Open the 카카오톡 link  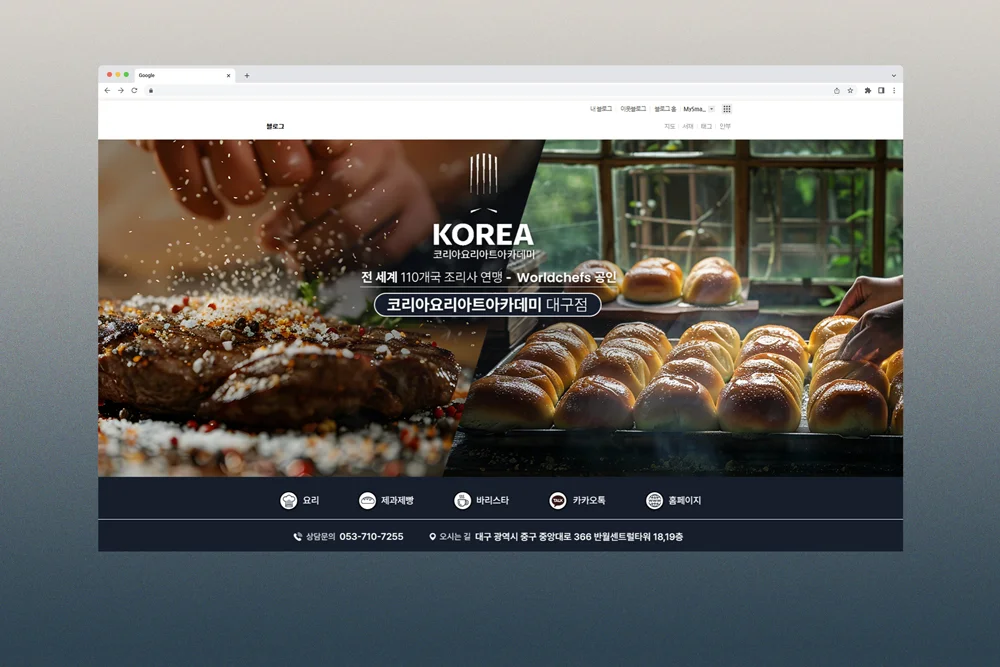[x=589, y=501]
